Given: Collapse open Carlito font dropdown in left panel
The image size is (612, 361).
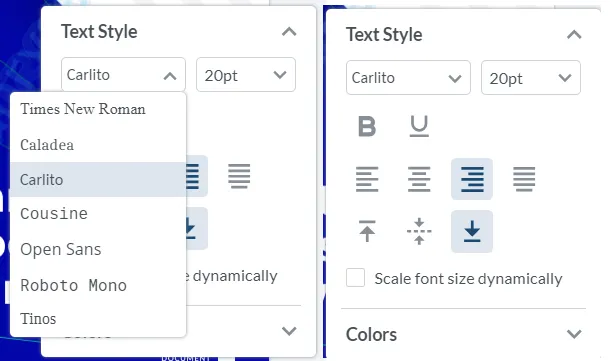Looking at the screenshot, I should [x=123, y=75].
